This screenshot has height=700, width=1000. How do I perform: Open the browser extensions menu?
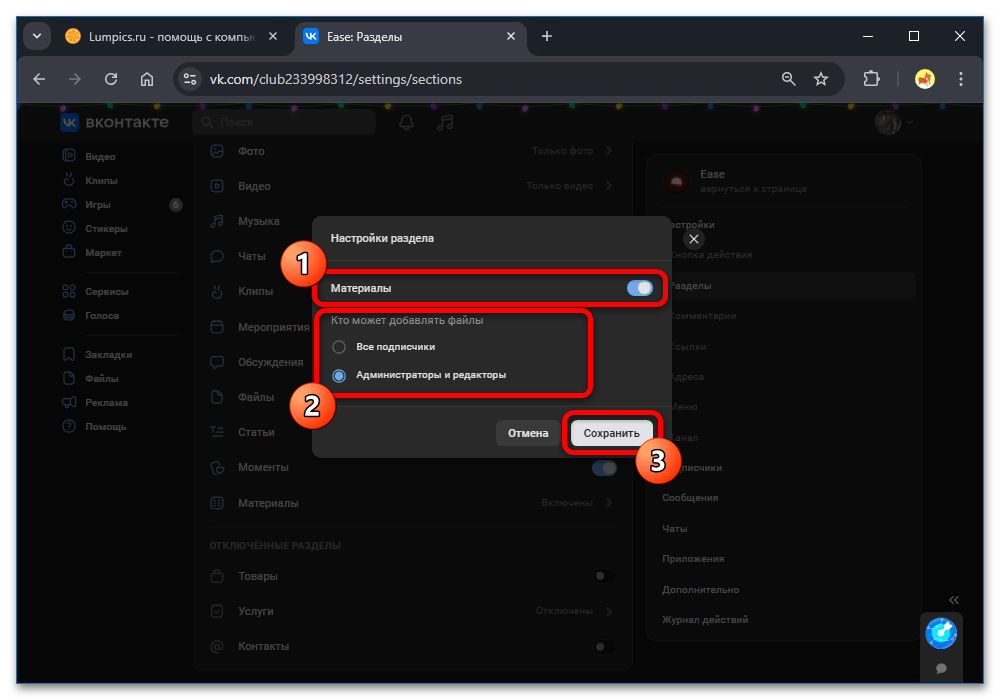[871, 79]
